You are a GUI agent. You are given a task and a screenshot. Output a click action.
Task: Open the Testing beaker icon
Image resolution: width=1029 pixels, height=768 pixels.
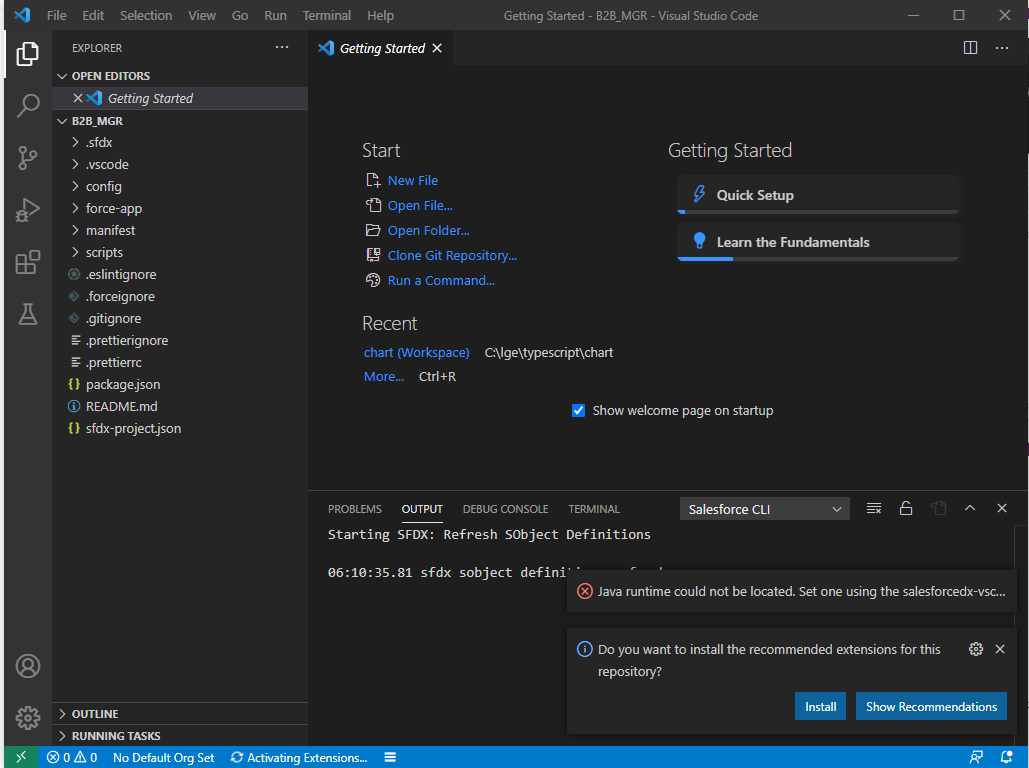tap(28, 314)
